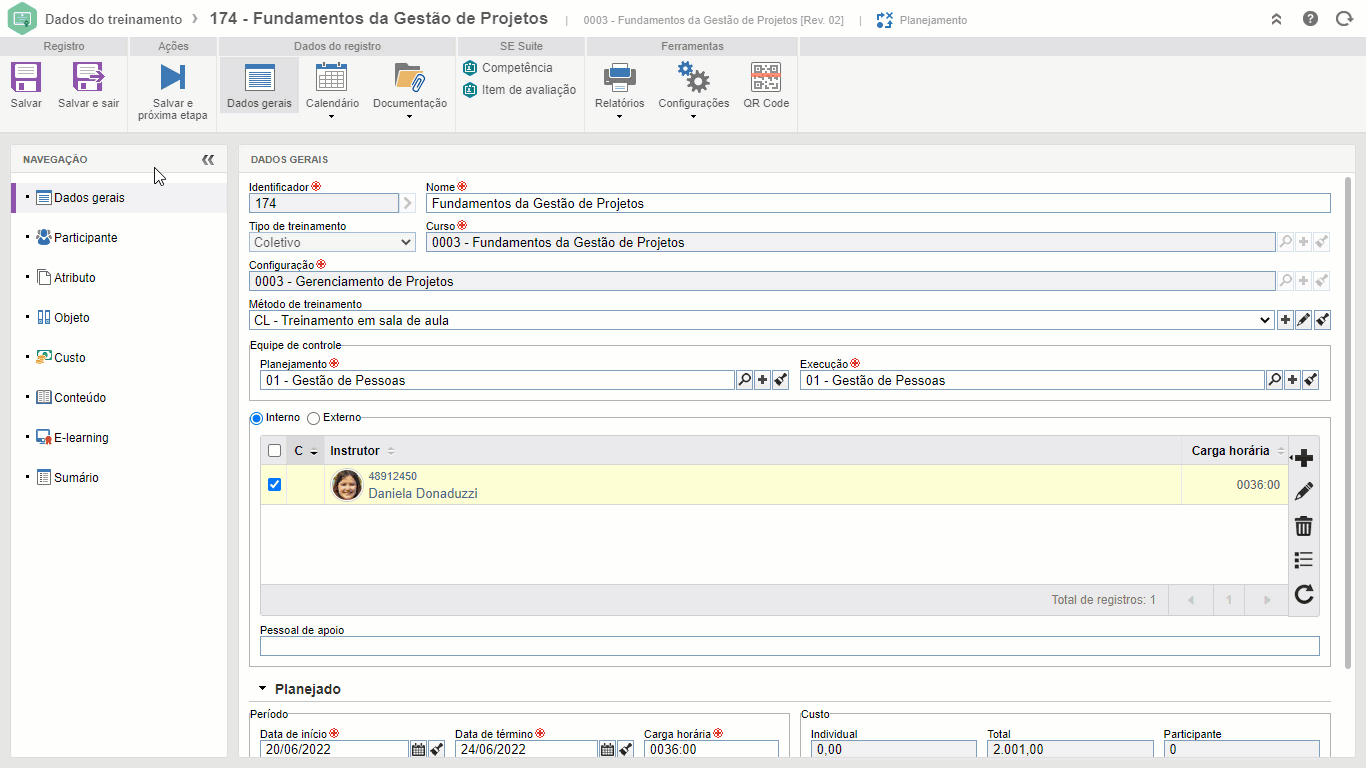
Task: Toggle the select-all instructors header checkbox
Action: 274,451
